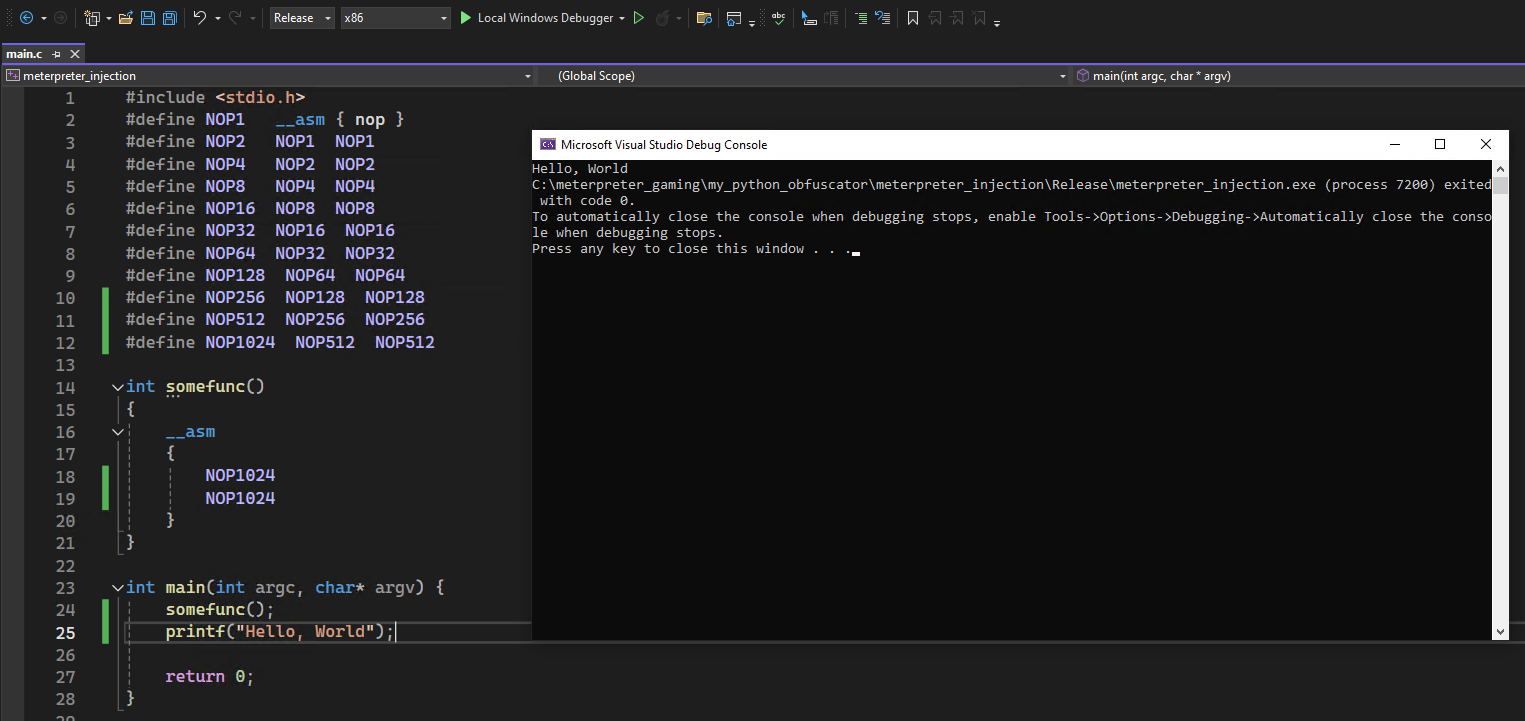Collapse the somefunc function block
This screenshot has height=721, width=1525.
119,387
